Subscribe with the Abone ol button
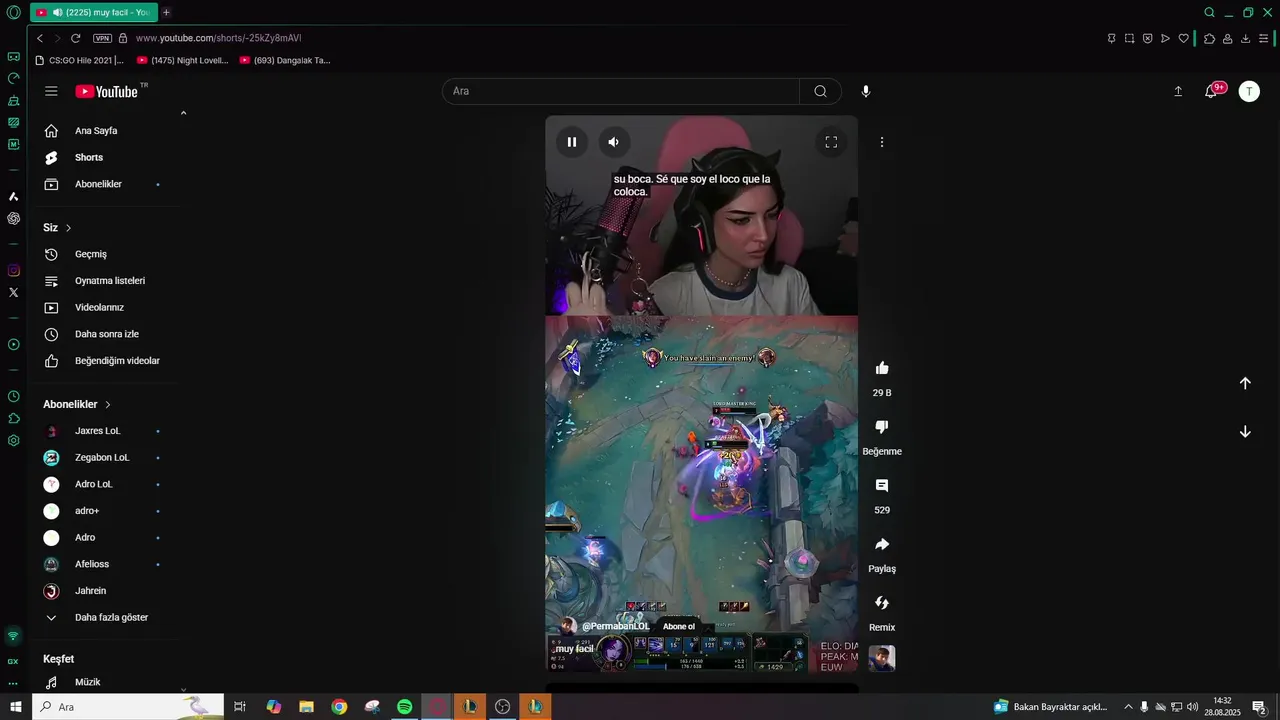This screenshot has width=1280, height=720. tap(679, 627)
